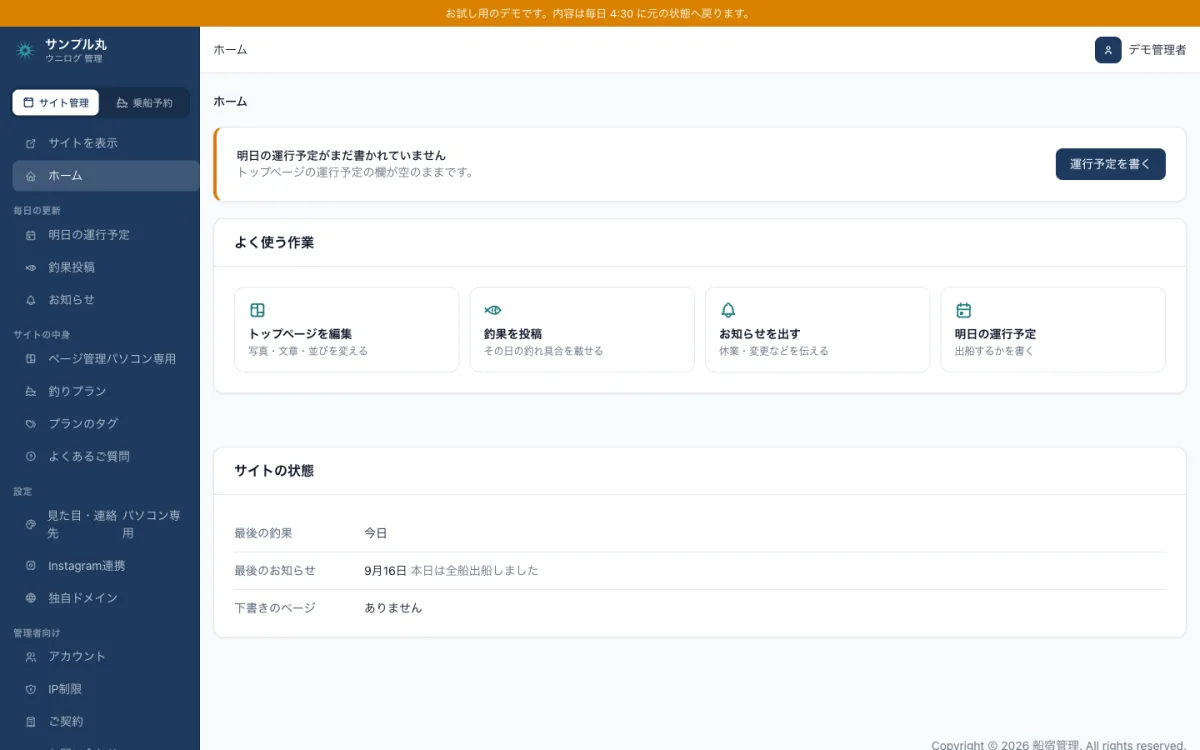
Task: Switch to the 乗船予約 tab
Action: pos(144,102)
